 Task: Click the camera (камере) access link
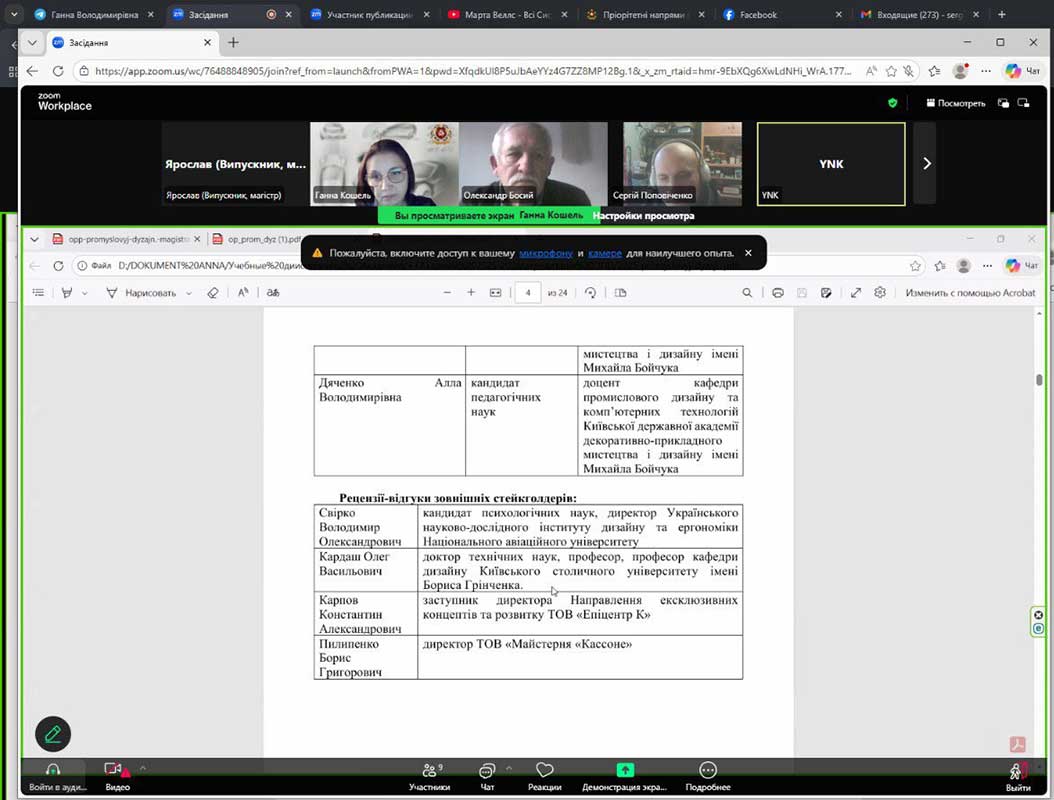click(x=605, y=253)
